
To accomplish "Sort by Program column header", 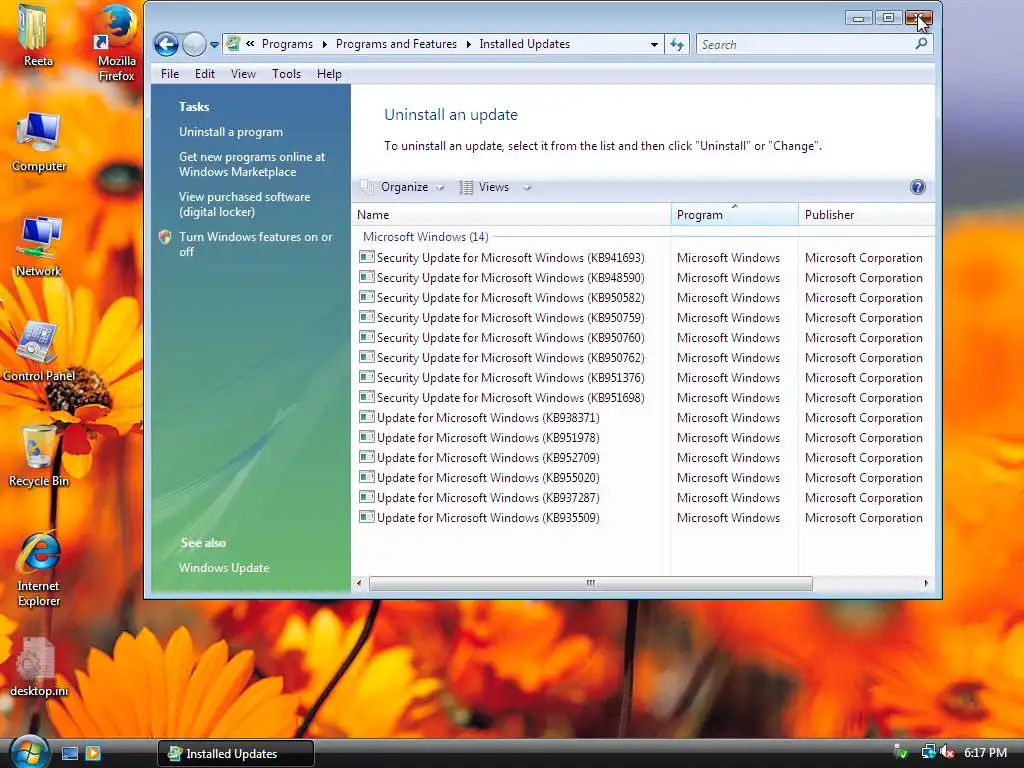I will click(x=734, y=215).
